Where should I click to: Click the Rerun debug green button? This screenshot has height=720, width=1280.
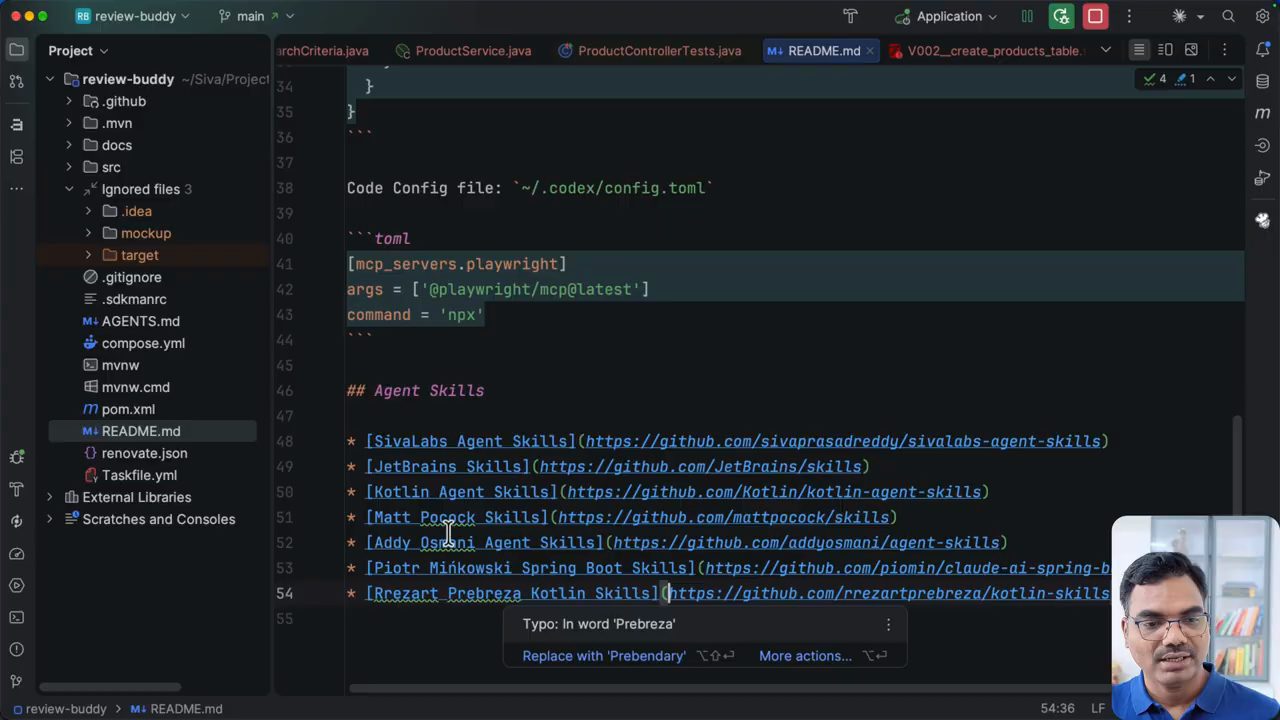pyautogui.click(x=1061, y=16)
